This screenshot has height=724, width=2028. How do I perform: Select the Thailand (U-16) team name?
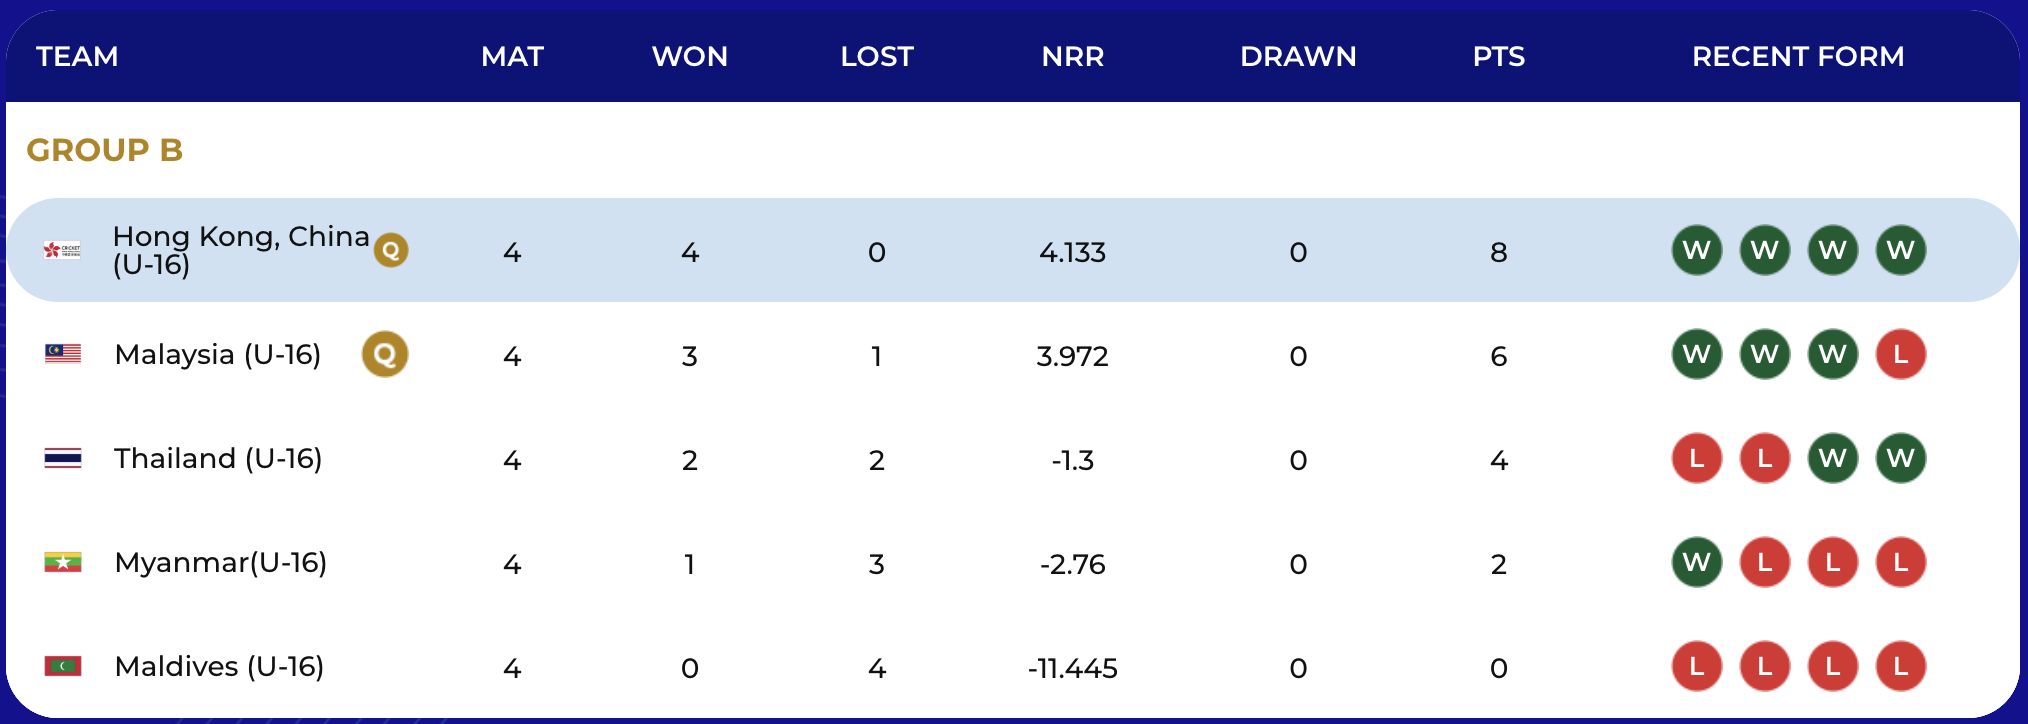(x=218, y=458)
